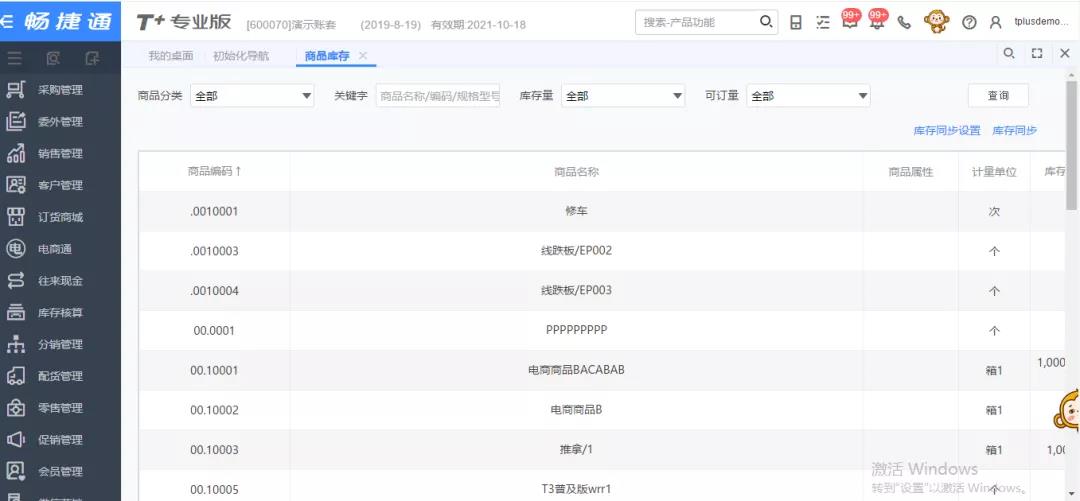Open 库存同步设置 link

pyautogui.click(x=947, y=130)
